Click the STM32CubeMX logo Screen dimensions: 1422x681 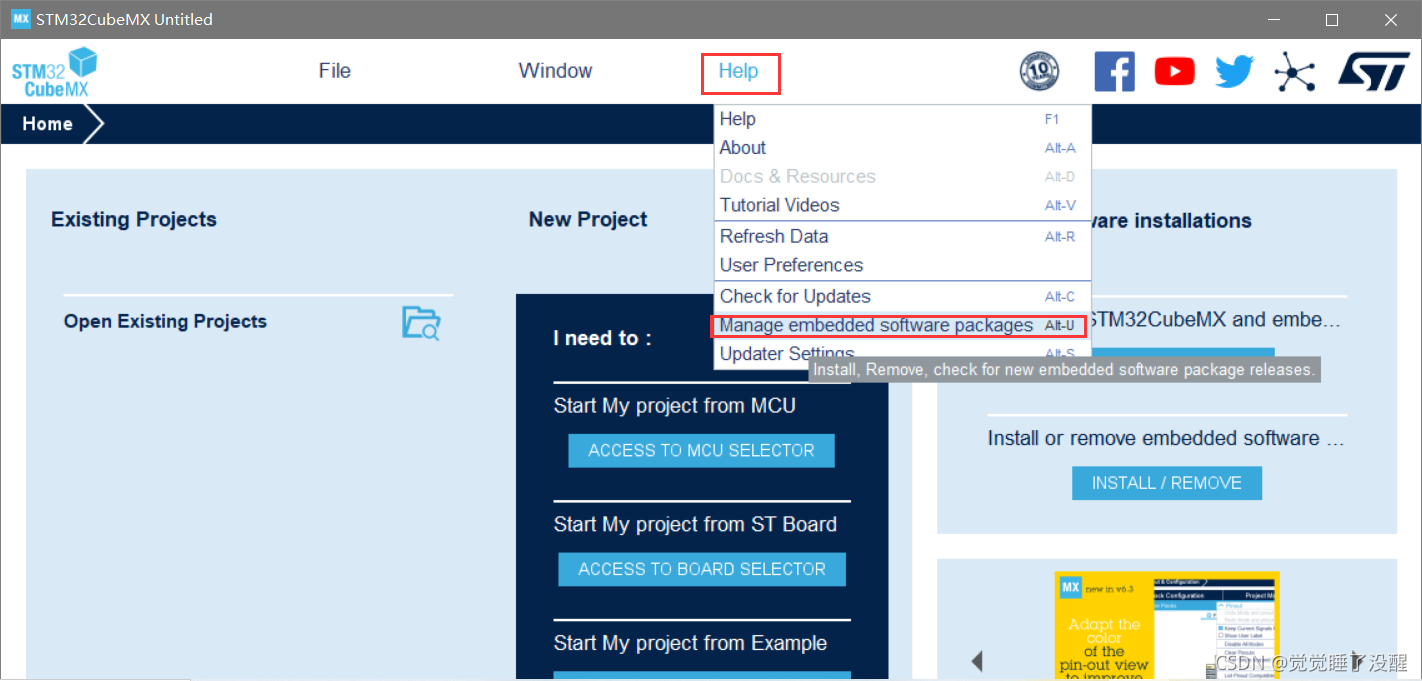(54, 72)
